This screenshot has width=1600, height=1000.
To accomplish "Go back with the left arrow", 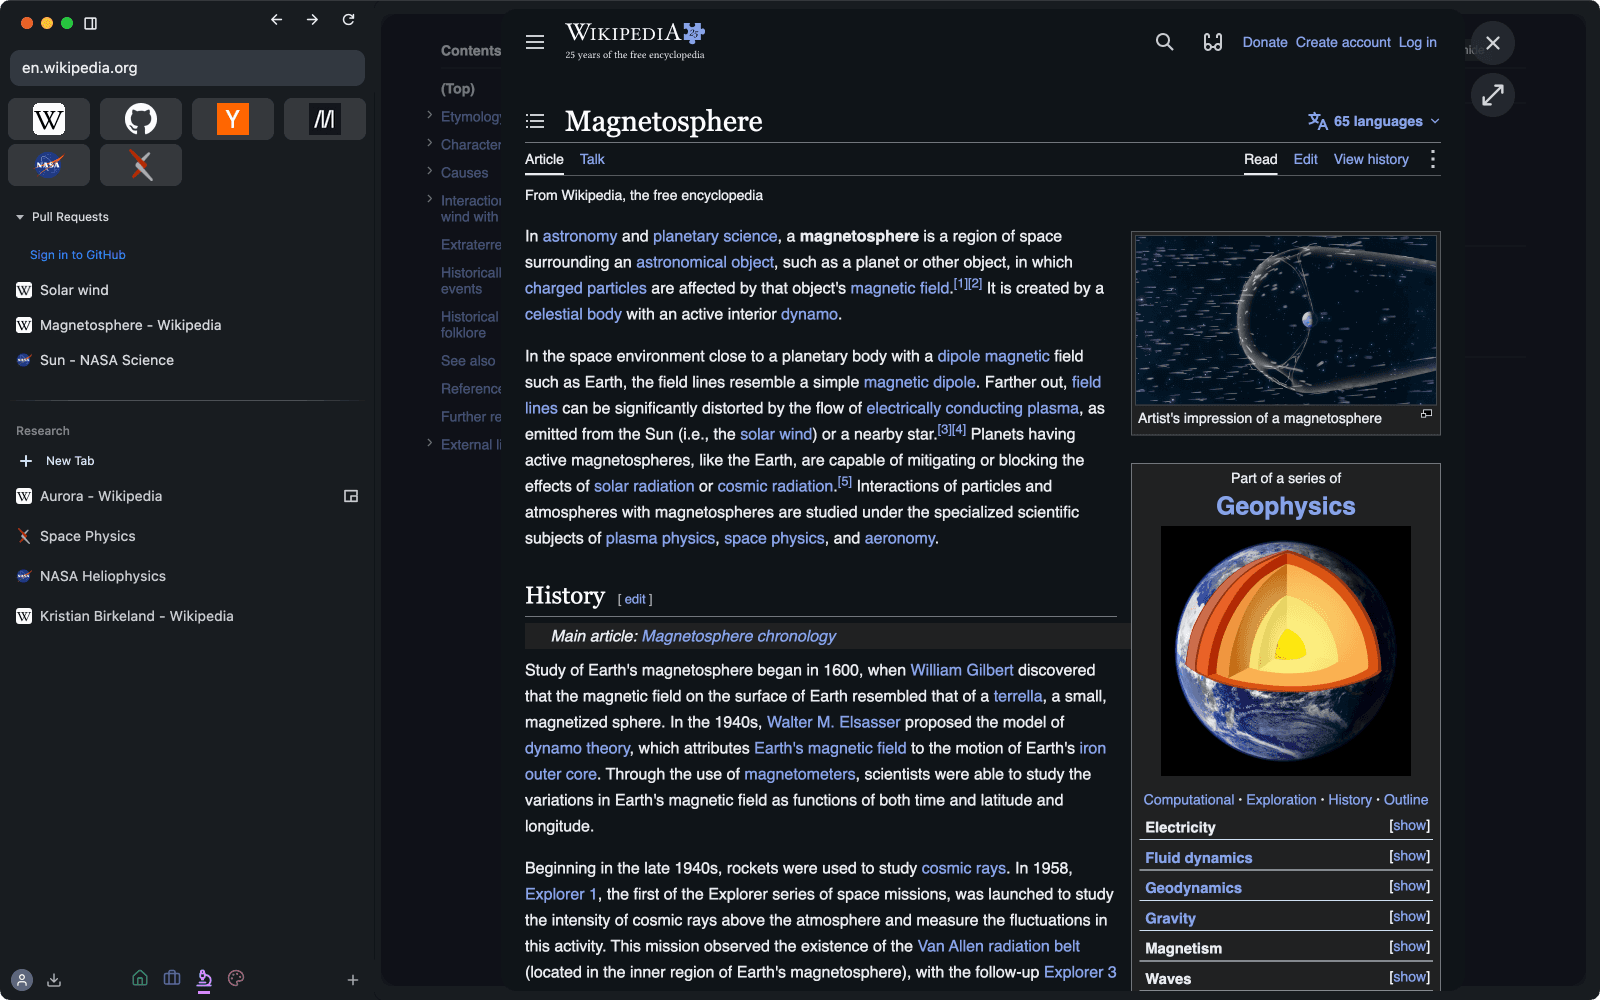I will pos(277,20).
